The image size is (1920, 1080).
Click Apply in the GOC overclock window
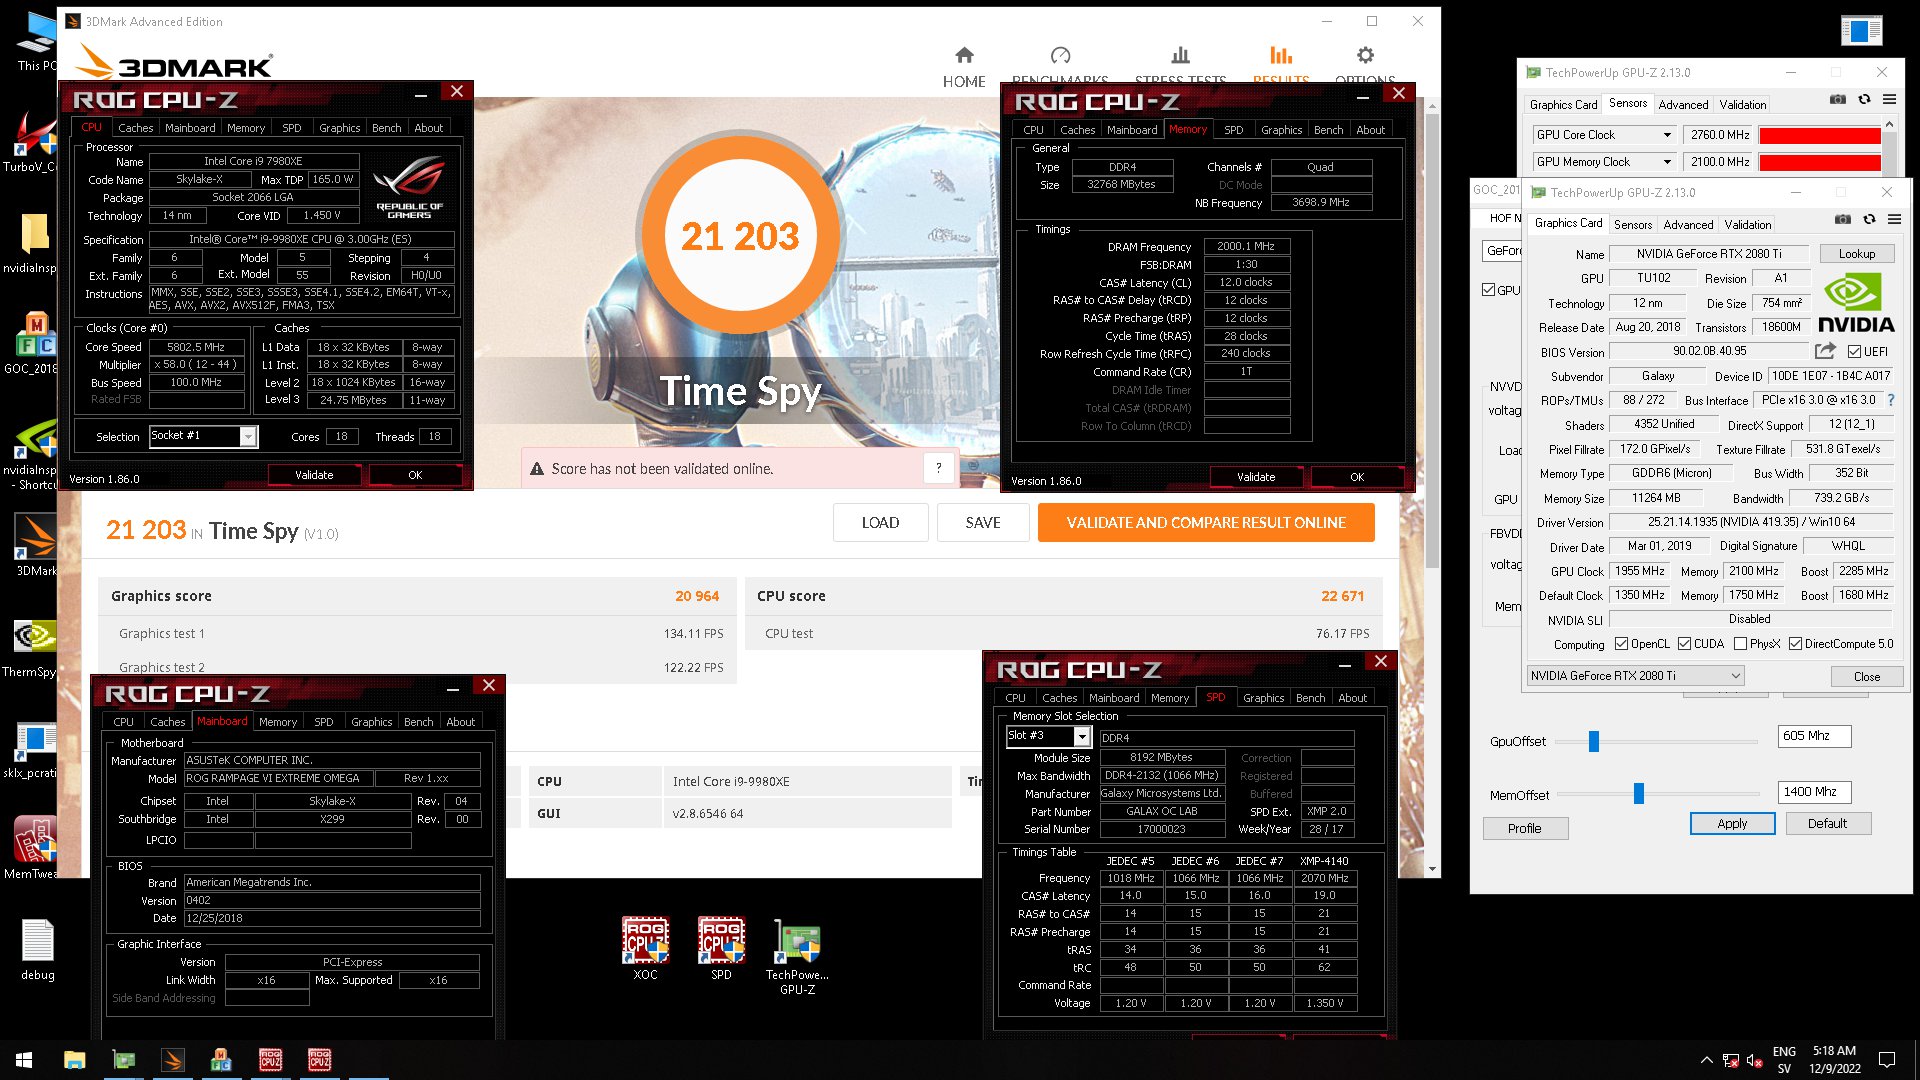pos(1732,824)
